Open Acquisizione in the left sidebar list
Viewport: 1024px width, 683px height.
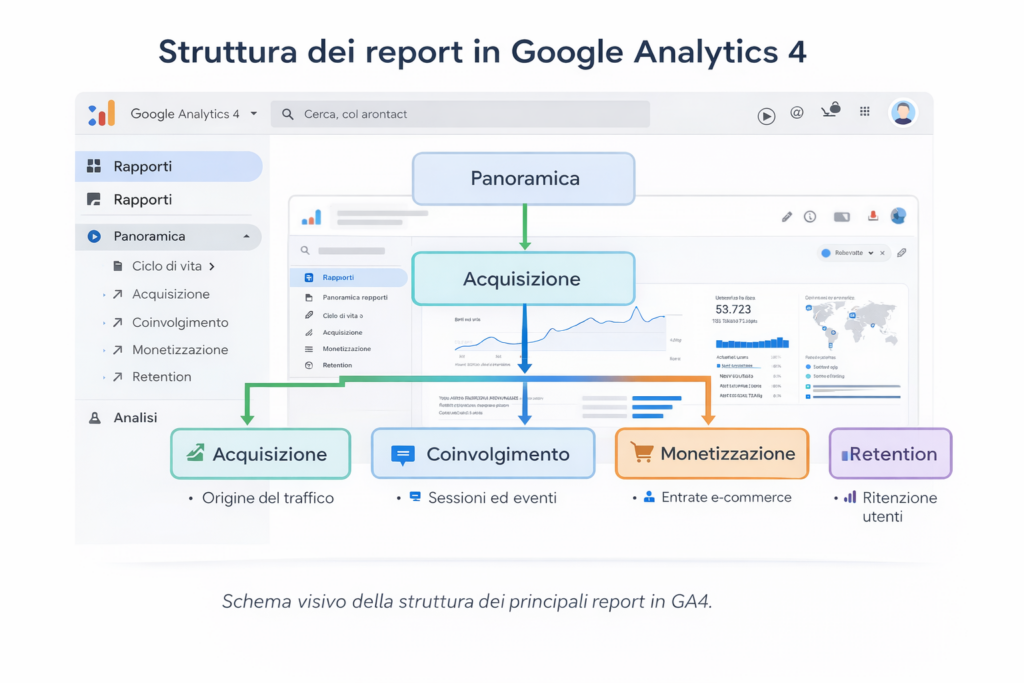[x=170, y=294]
